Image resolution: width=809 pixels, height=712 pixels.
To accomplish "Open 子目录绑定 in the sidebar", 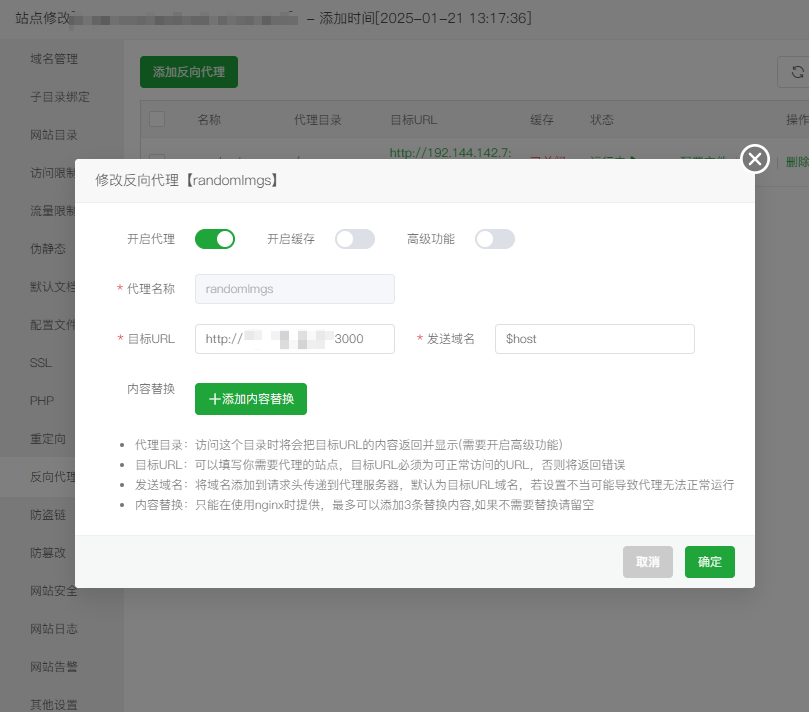I will click(x=60, y=97).
